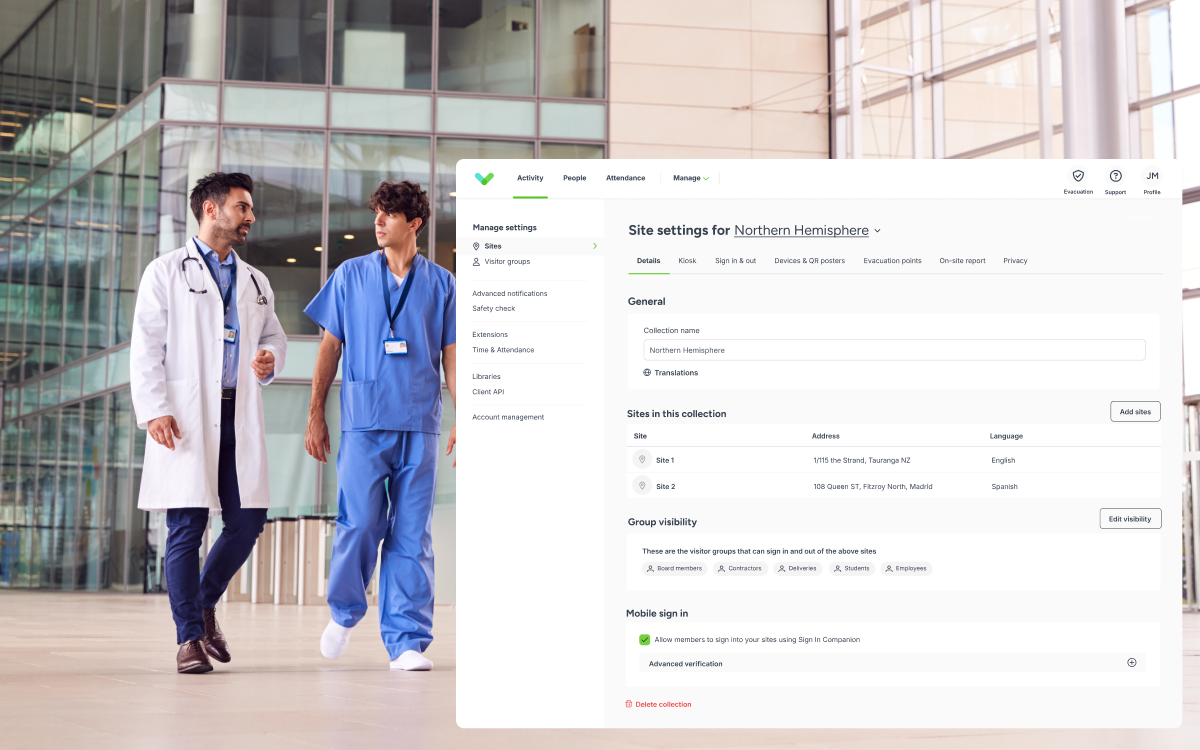
Task: Open Advanced notifications in the sidebar
Action: (510, 294)
